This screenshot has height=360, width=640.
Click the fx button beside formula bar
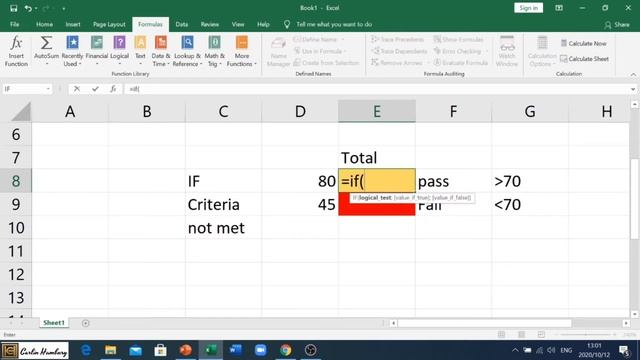(x=113, y=89)
